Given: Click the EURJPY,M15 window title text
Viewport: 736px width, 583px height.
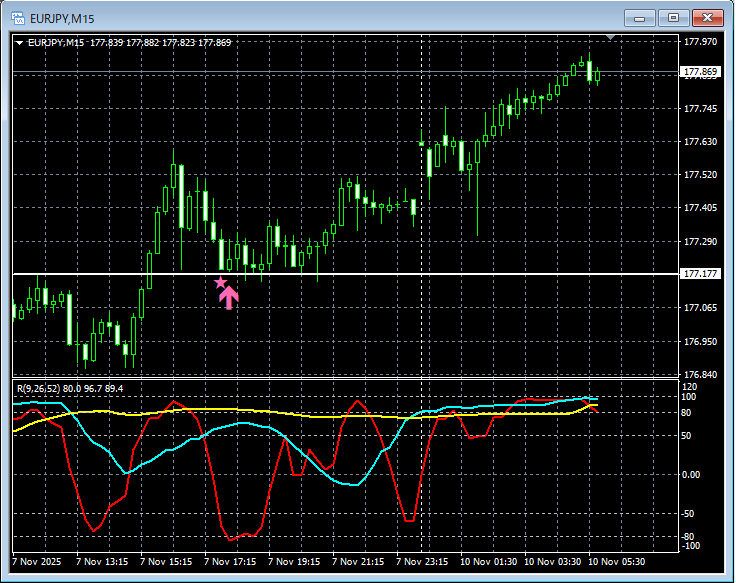Looking at the screenshot, I should [x=62, y=19].
